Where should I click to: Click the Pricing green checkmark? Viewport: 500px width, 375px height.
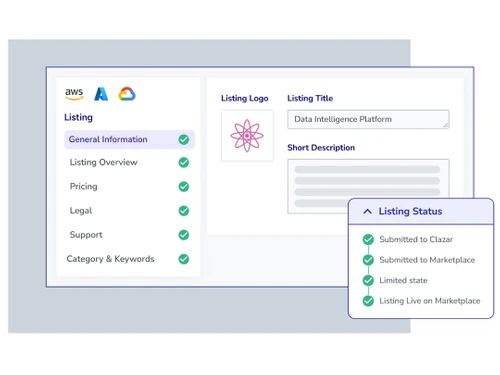[x=184, y=186]
